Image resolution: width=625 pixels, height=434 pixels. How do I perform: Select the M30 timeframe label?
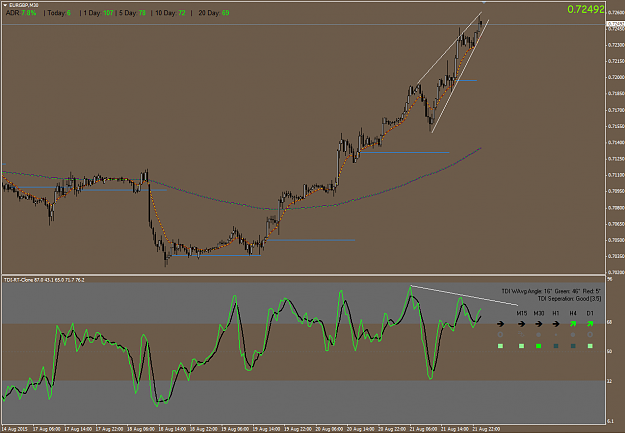[539, 313]
